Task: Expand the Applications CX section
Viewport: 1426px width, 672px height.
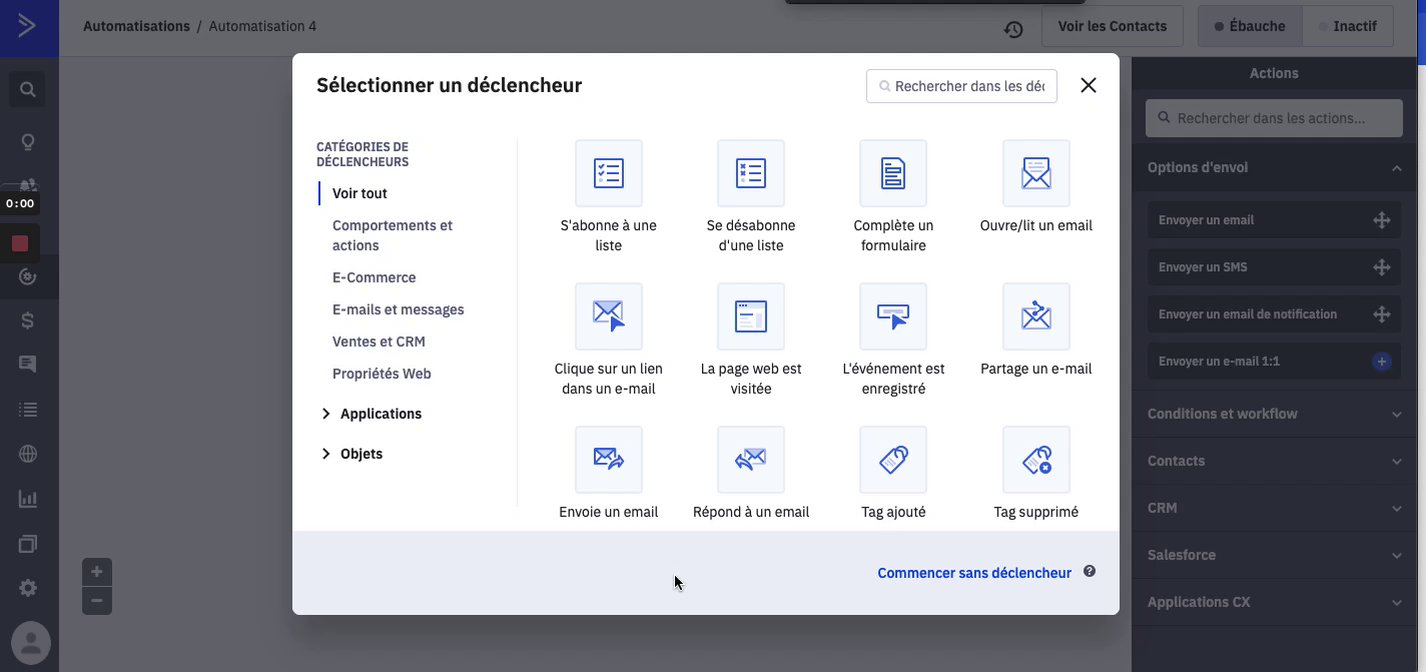Action: (1397, 602)
